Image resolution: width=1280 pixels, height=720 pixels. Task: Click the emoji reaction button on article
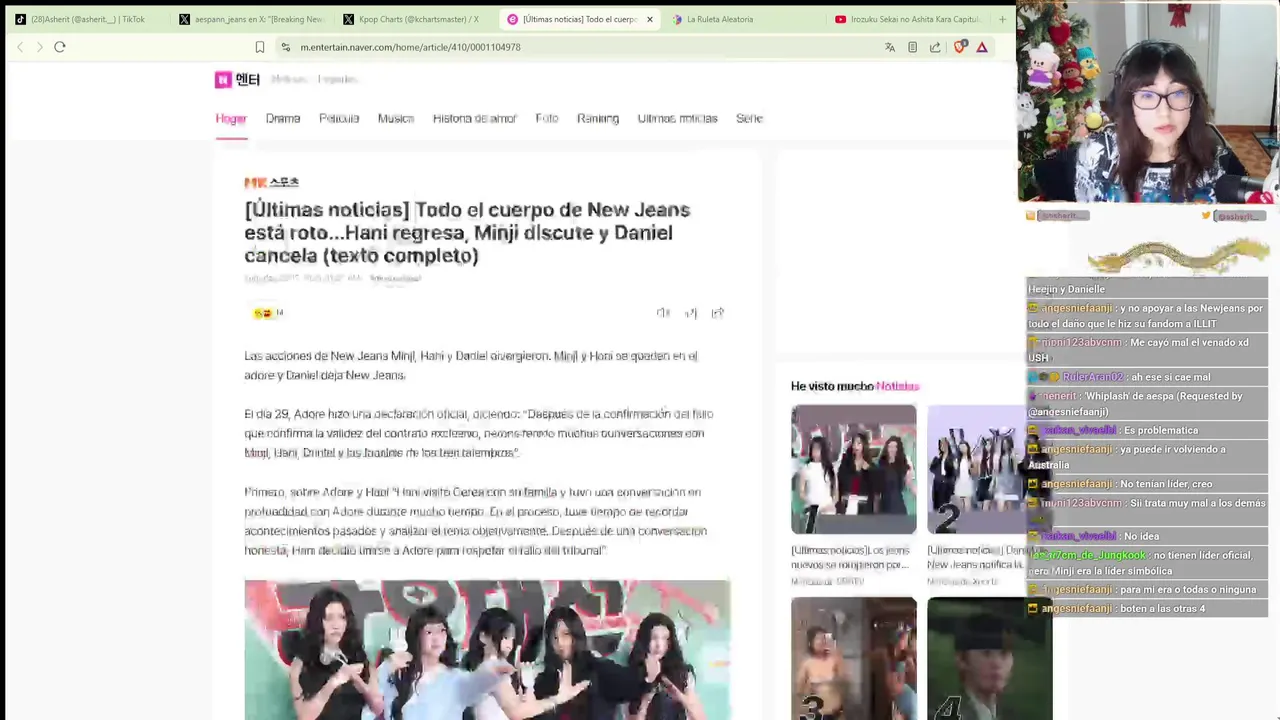[268, 313]
